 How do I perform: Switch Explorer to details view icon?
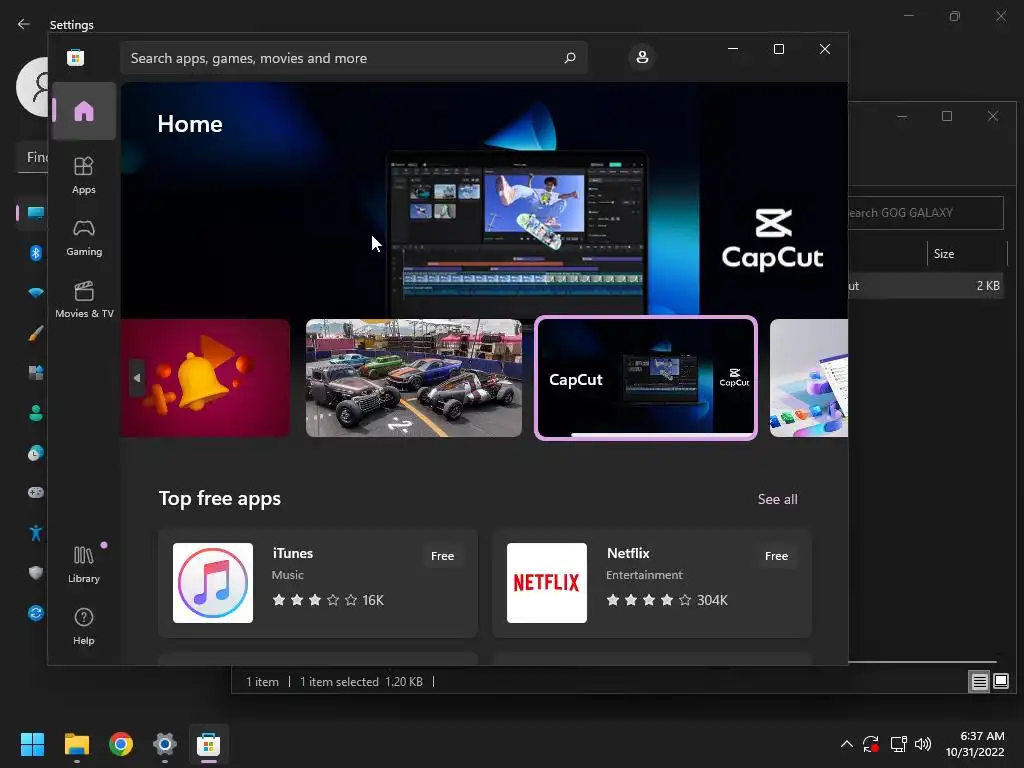click(x=979, y=682)
